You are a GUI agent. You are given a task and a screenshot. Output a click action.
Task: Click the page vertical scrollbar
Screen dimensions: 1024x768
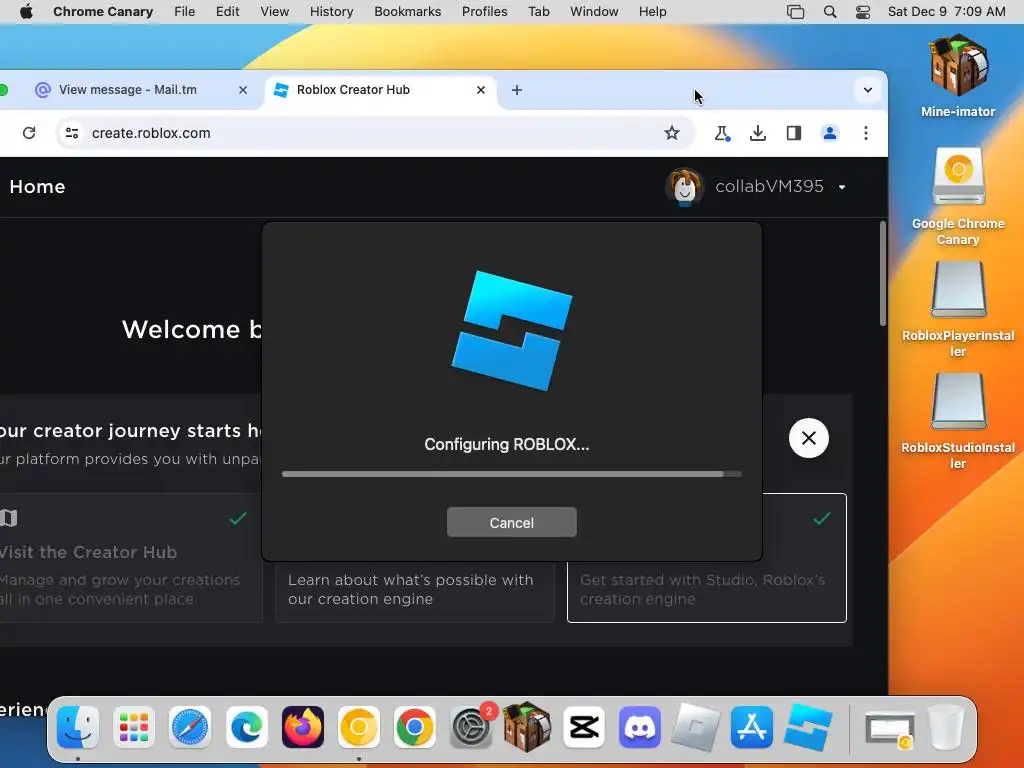882,274
